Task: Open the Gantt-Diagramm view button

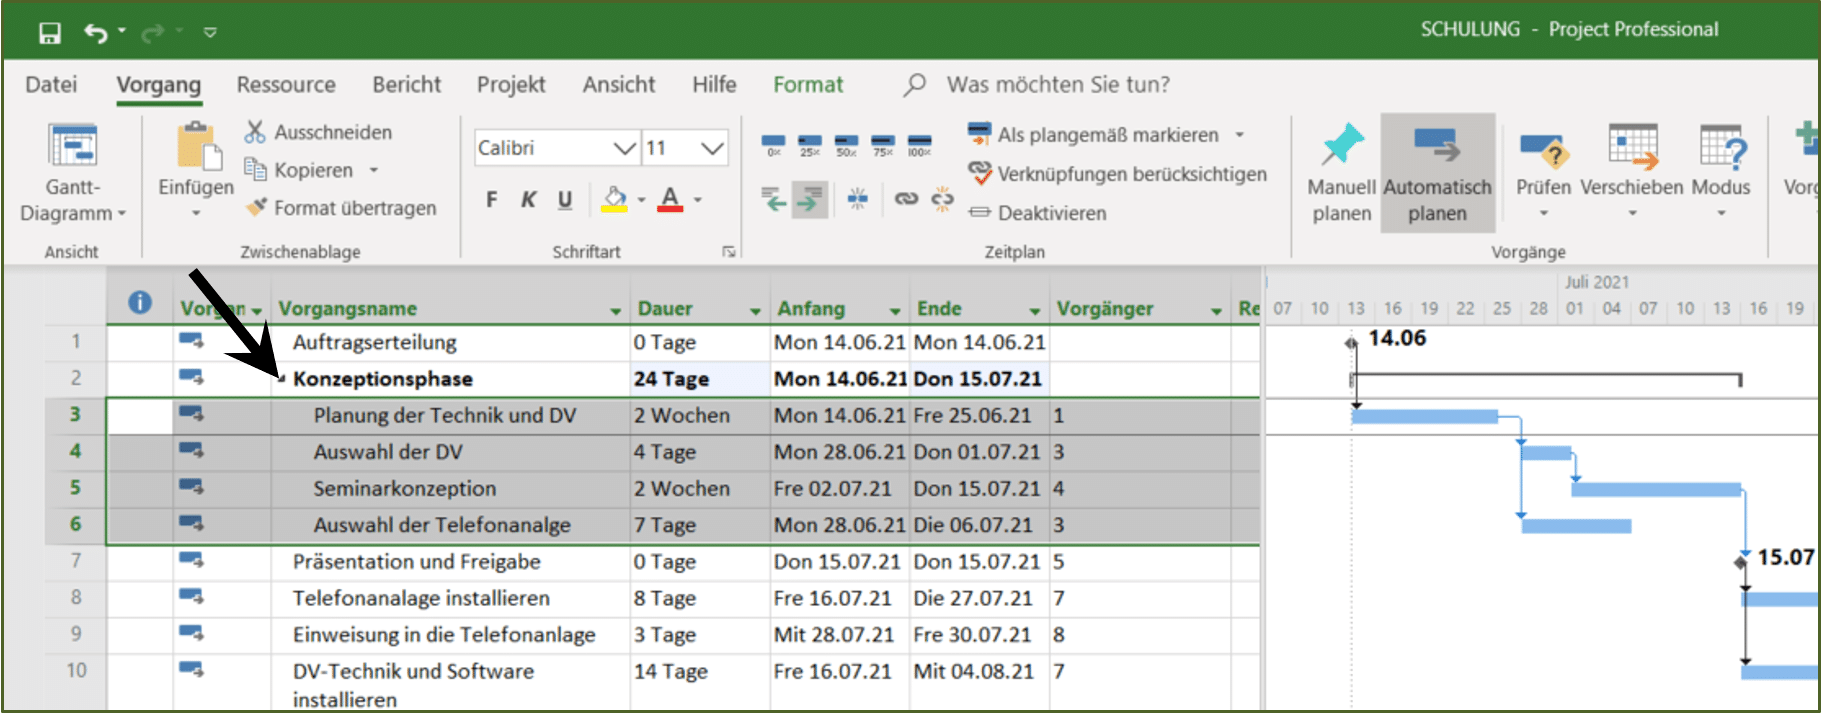Action: click(x=73, y=172)
